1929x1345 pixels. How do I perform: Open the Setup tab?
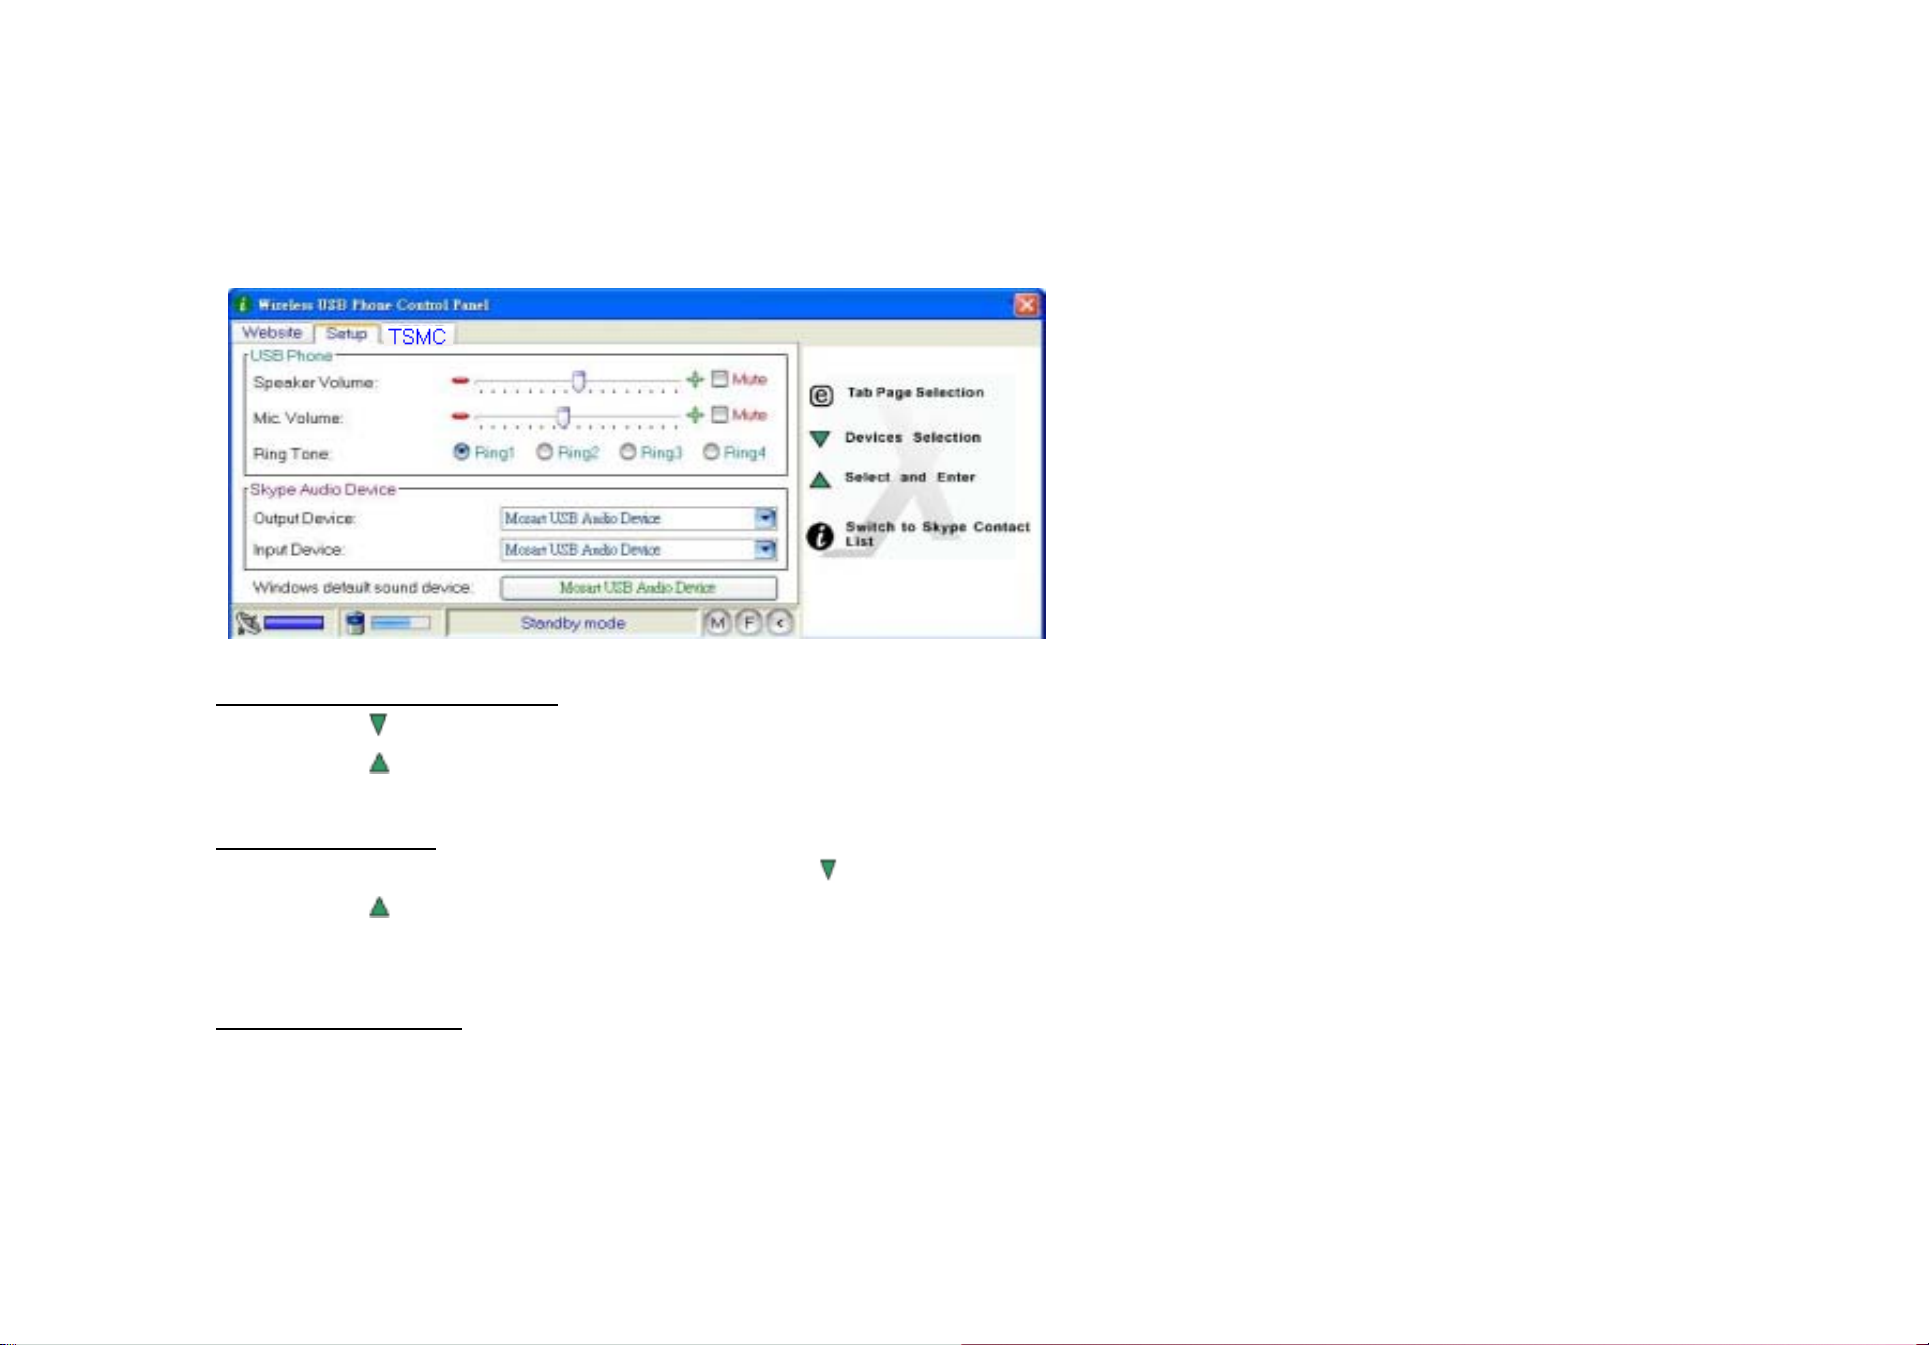point(346,334)
